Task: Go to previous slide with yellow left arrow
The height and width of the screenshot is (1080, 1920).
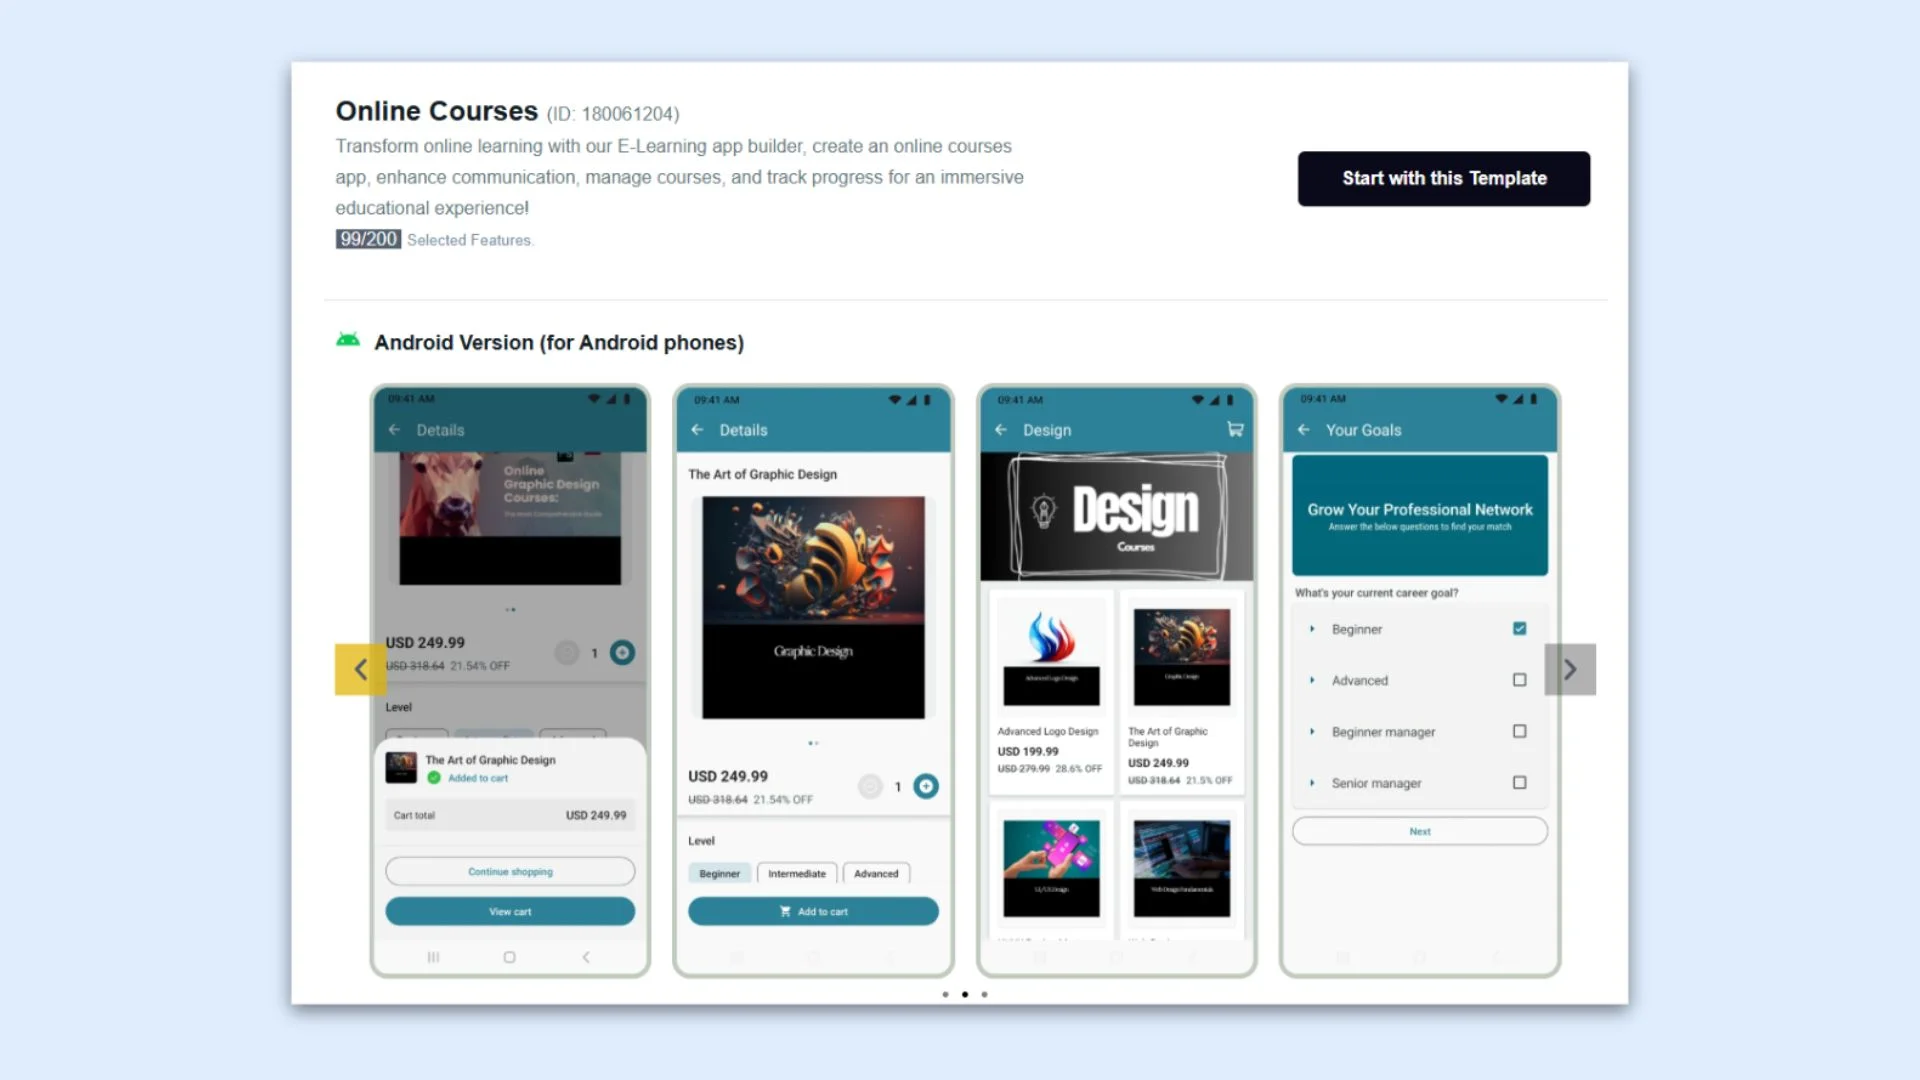Action: (360, 669)
